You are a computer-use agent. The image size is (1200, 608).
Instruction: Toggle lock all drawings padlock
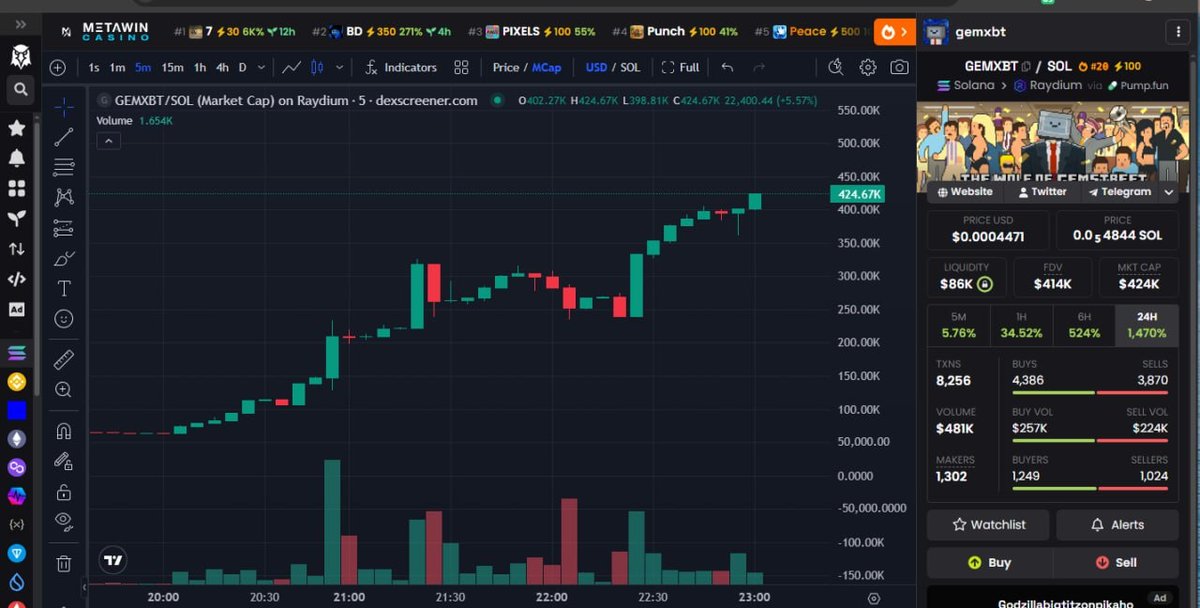coord(64,492)
